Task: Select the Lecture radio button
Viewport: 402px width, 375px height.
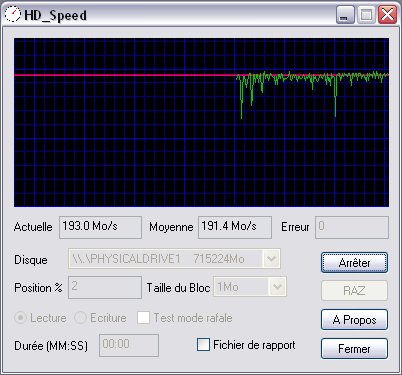Action: 20,318
